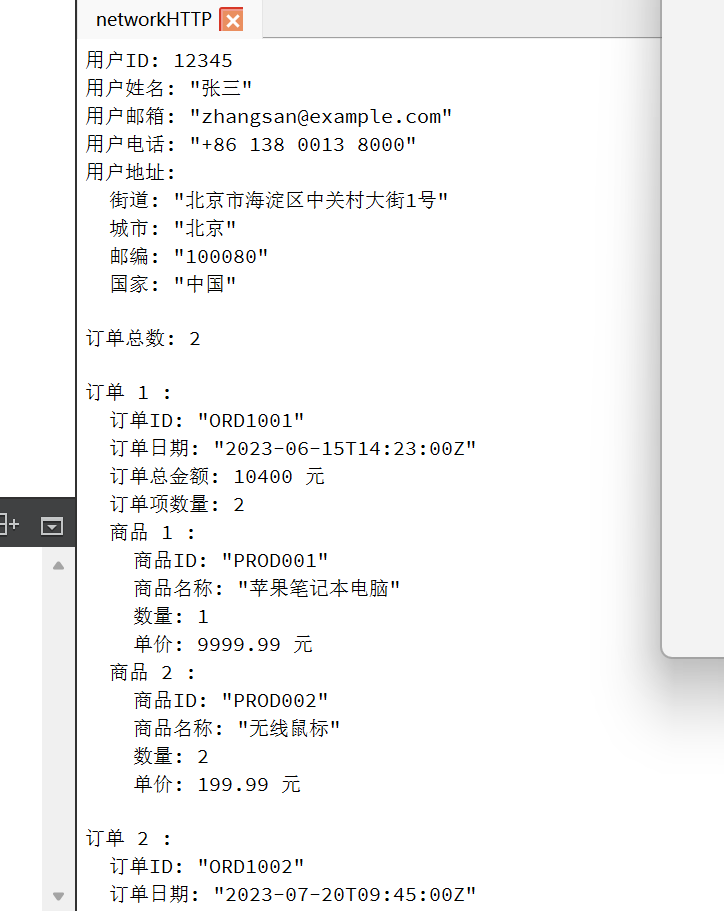Image resolution: width=724 pixels, height=911 pixels.
Task: Click the date line 2023-06-15T14:23:00Z
Action: click(293, 449)
